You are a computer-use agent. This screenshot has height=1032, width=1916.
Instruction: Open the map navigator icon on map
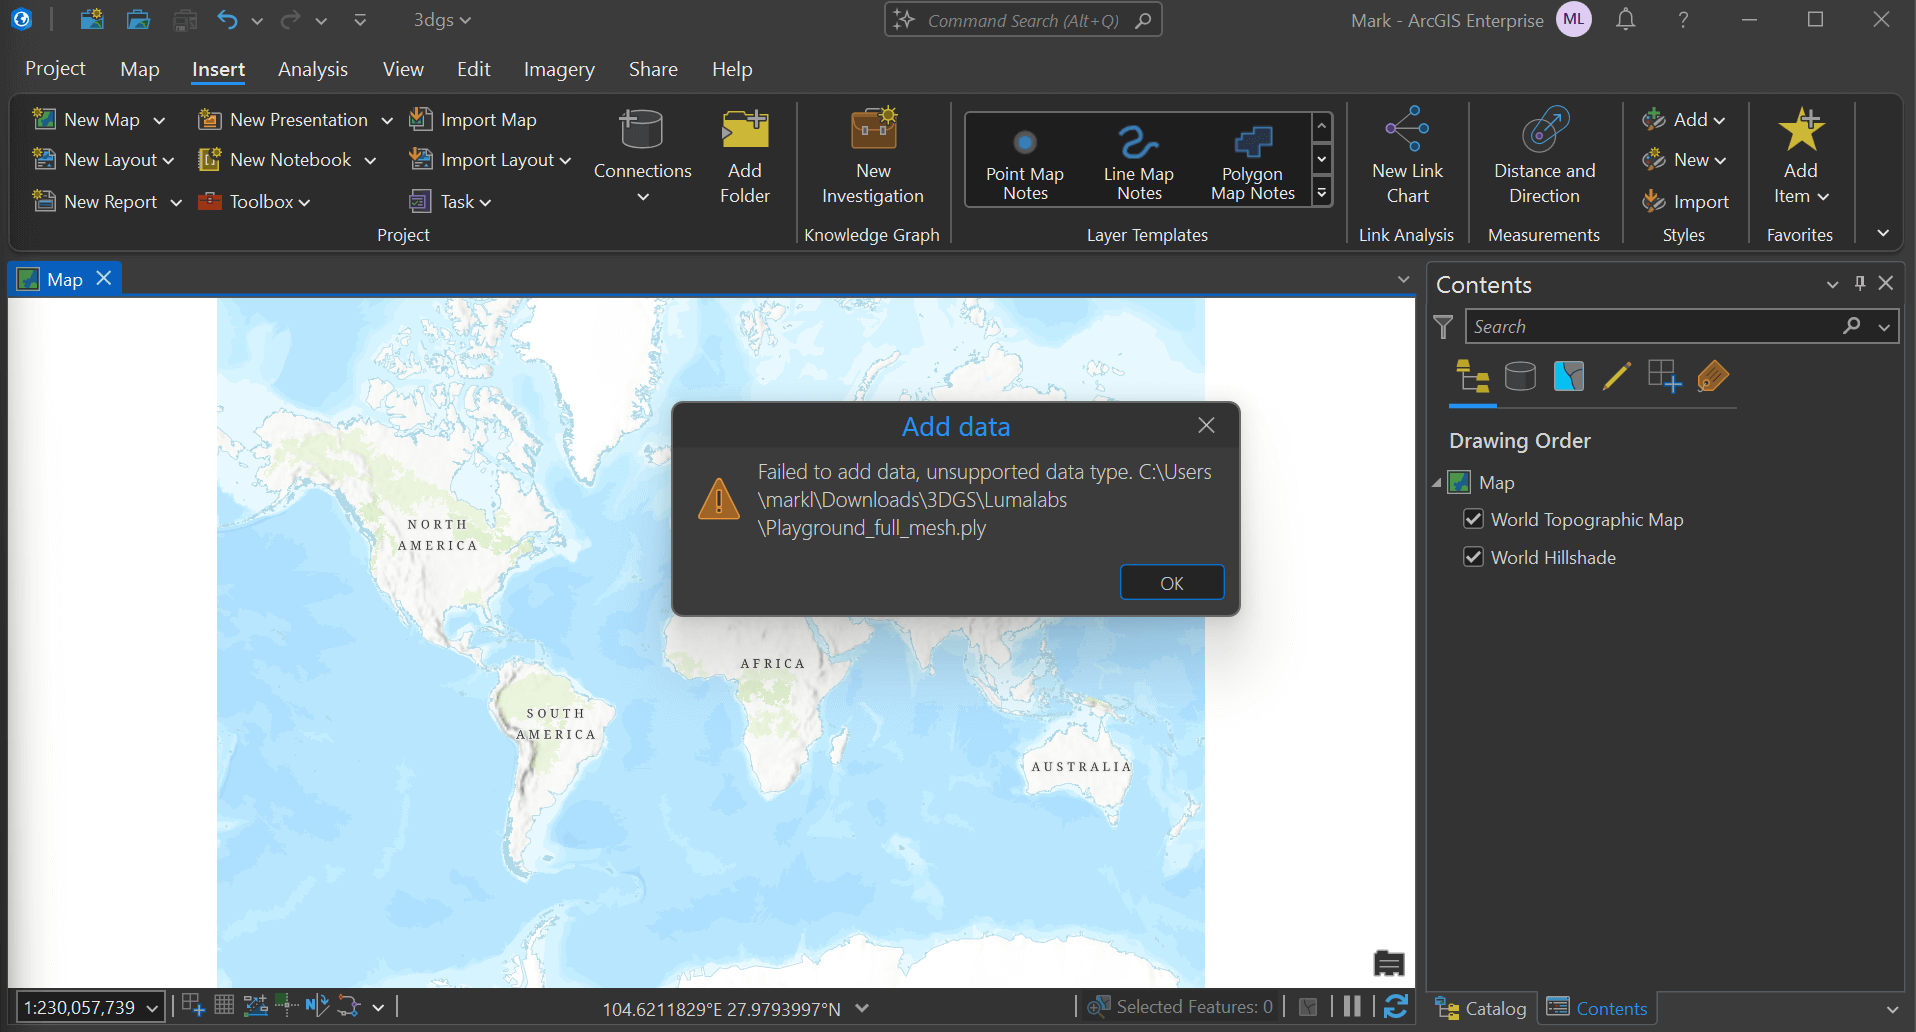pyautogui.click(x=1389, y=963)
